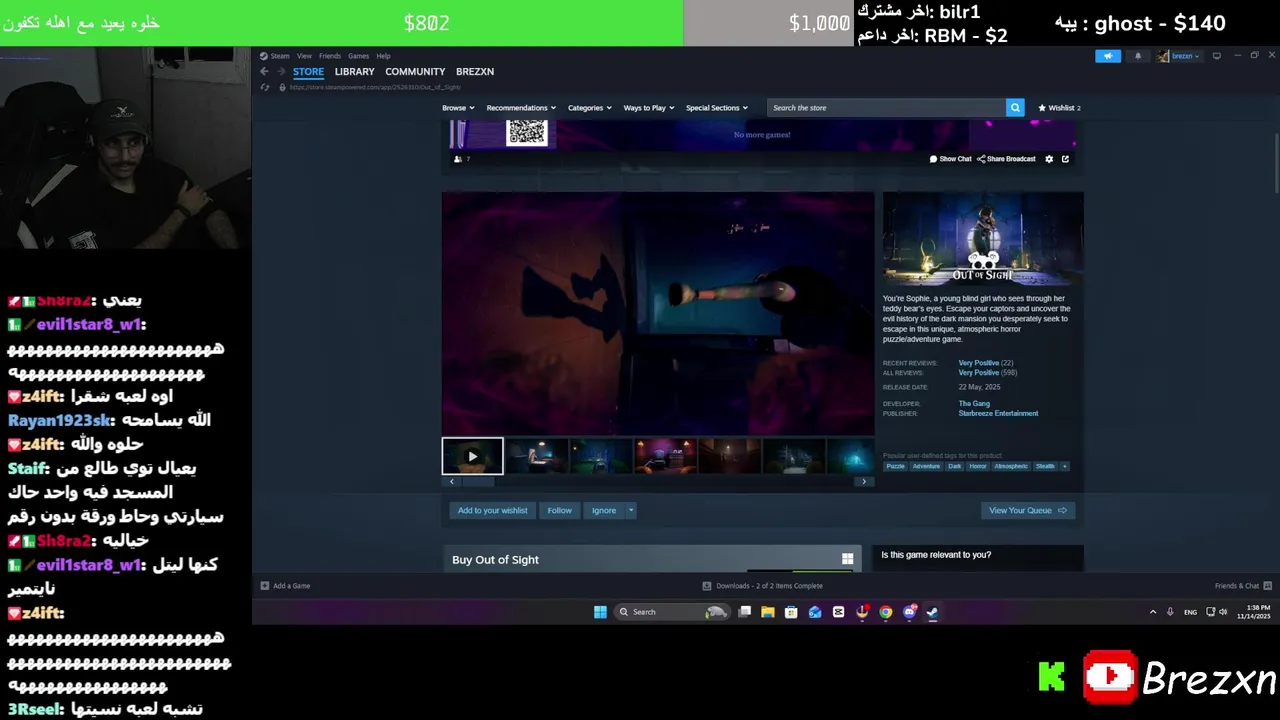Select the video trailer thumbnail

click(x=472, y=456)
